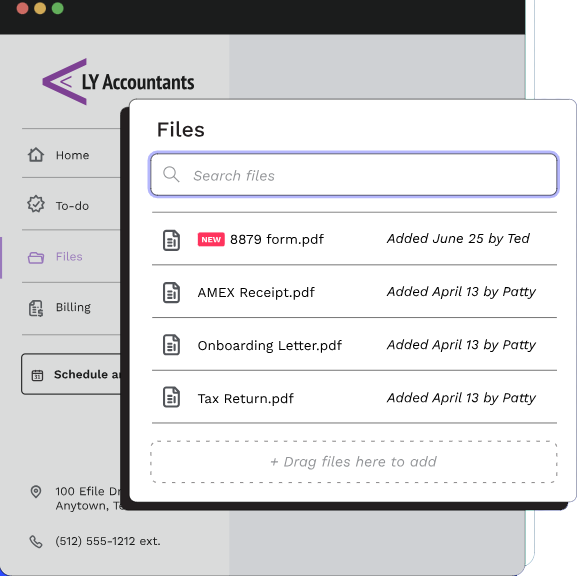This screenshot has width=584, height=576.
Task: Click the location pin icon
Action: click(36, 491)
